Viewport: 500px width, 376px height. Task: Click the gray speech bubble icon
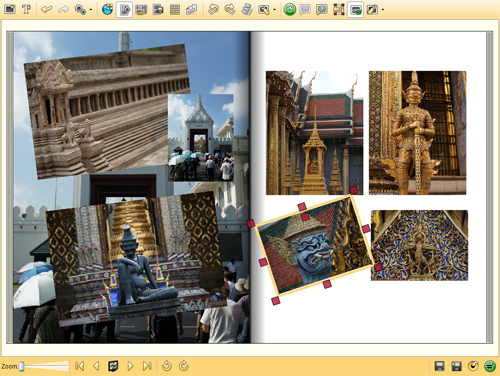point(305,10)
